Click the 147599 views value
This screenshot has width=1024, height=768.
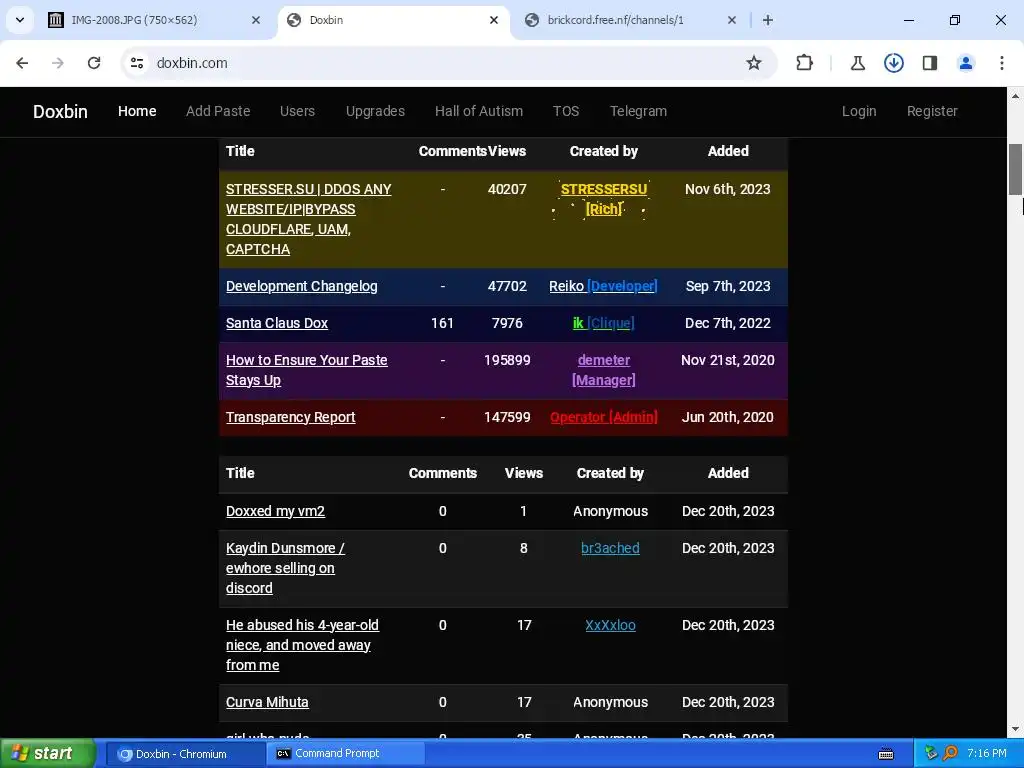(x=507, y=417)
